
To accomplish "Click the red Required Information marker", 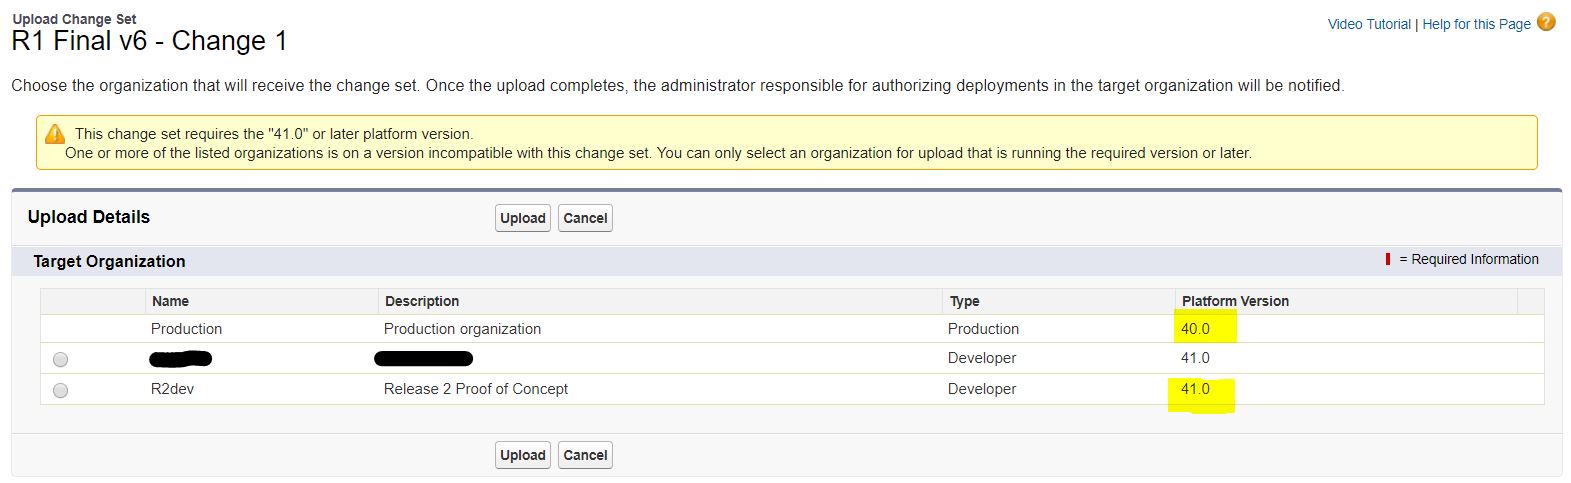I will pos(1388,259).
